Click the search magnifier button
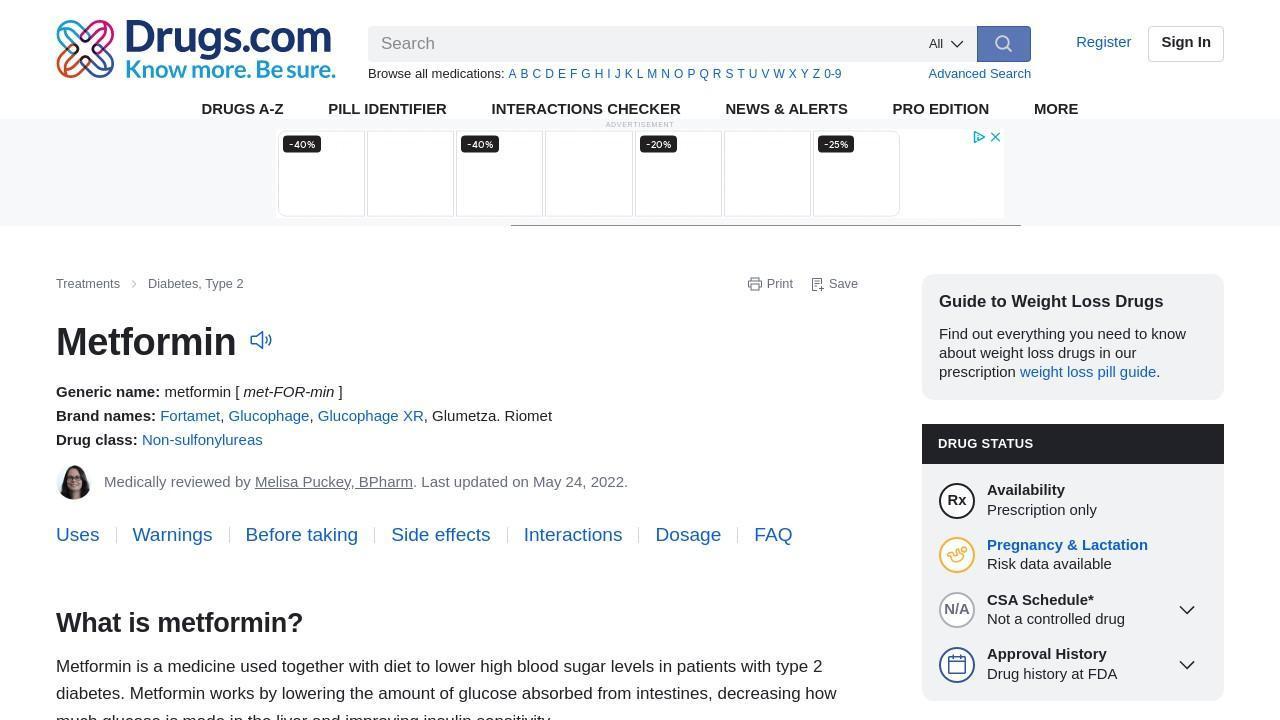This screenshot has height=720, width=1280. [1003, 44]
